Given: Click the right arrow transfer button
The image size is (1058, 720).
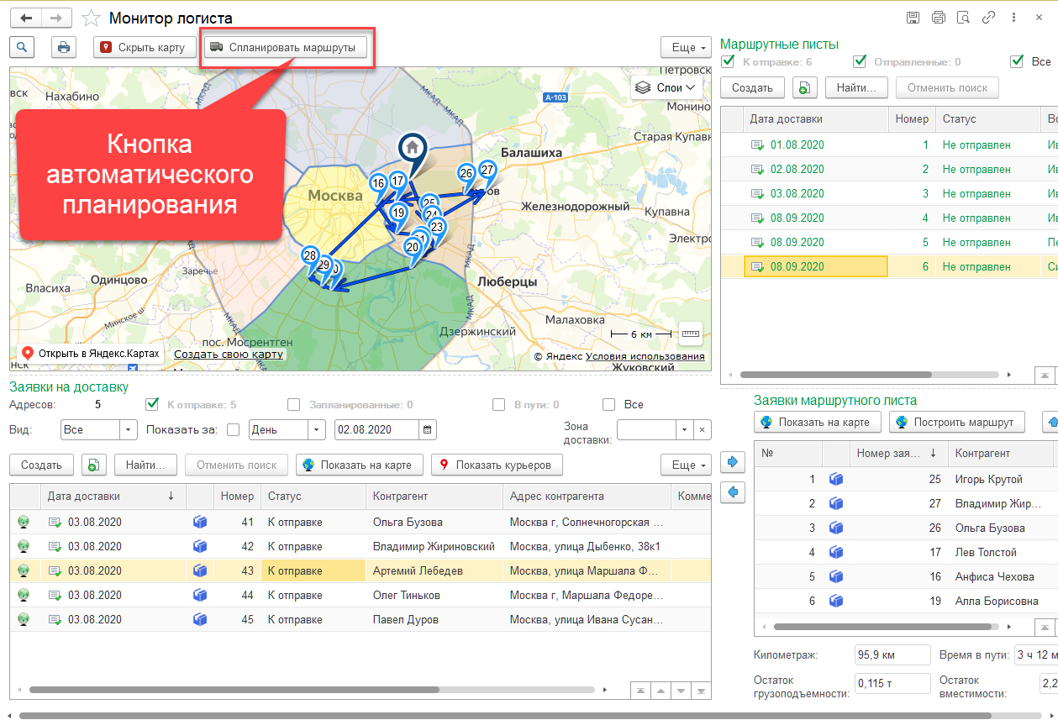Looking at the screenshot, I should click(732, 462).
